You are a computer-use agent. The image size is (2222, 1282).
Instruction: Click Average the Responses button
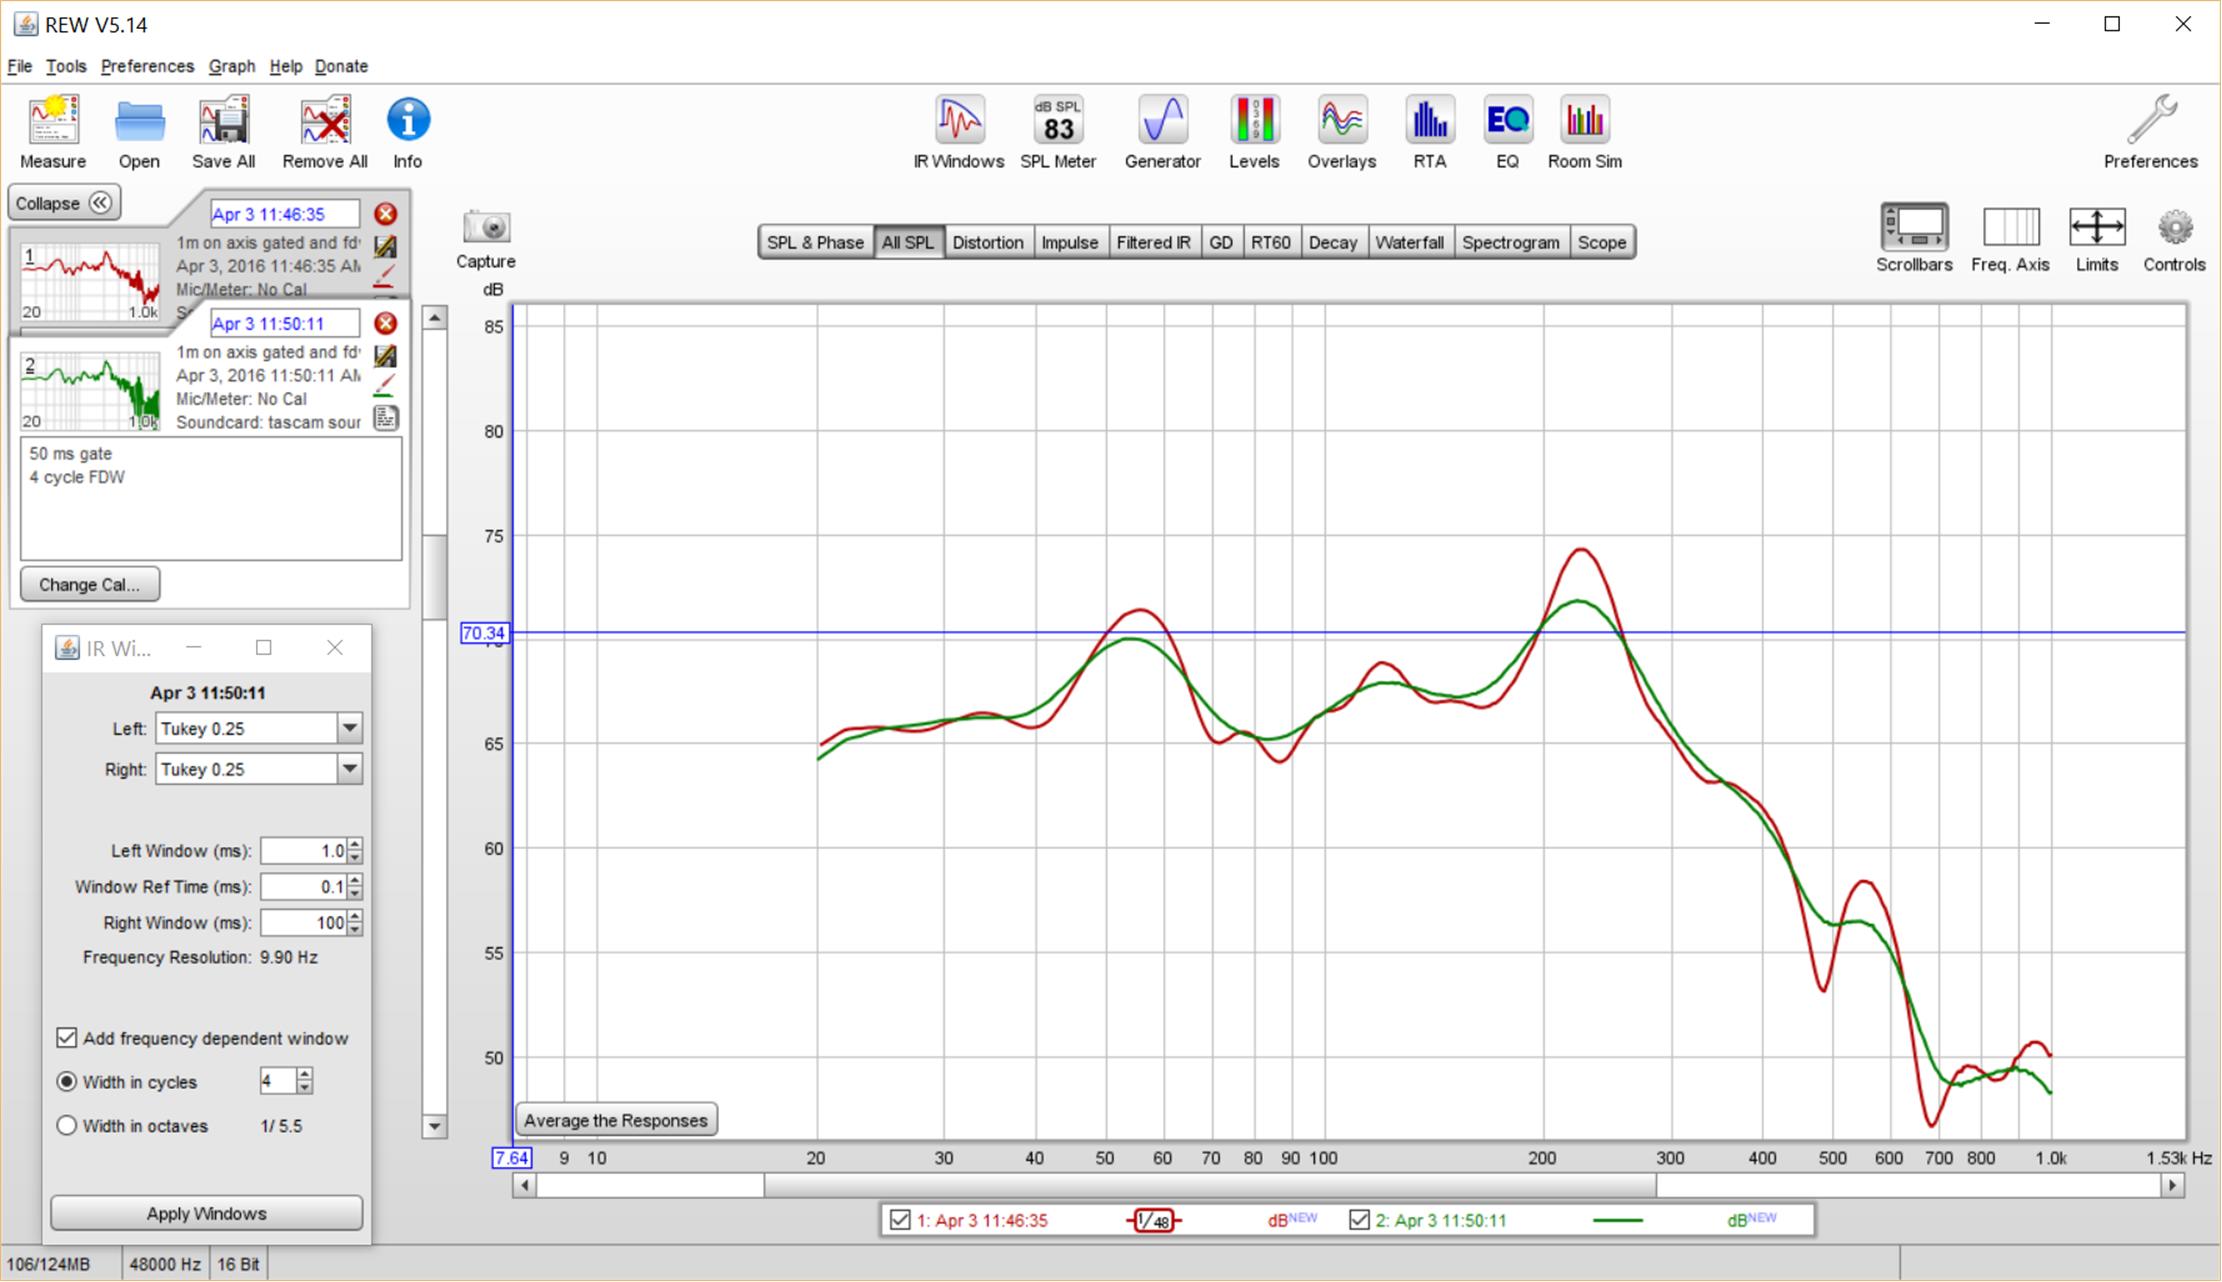(616, 1120)
